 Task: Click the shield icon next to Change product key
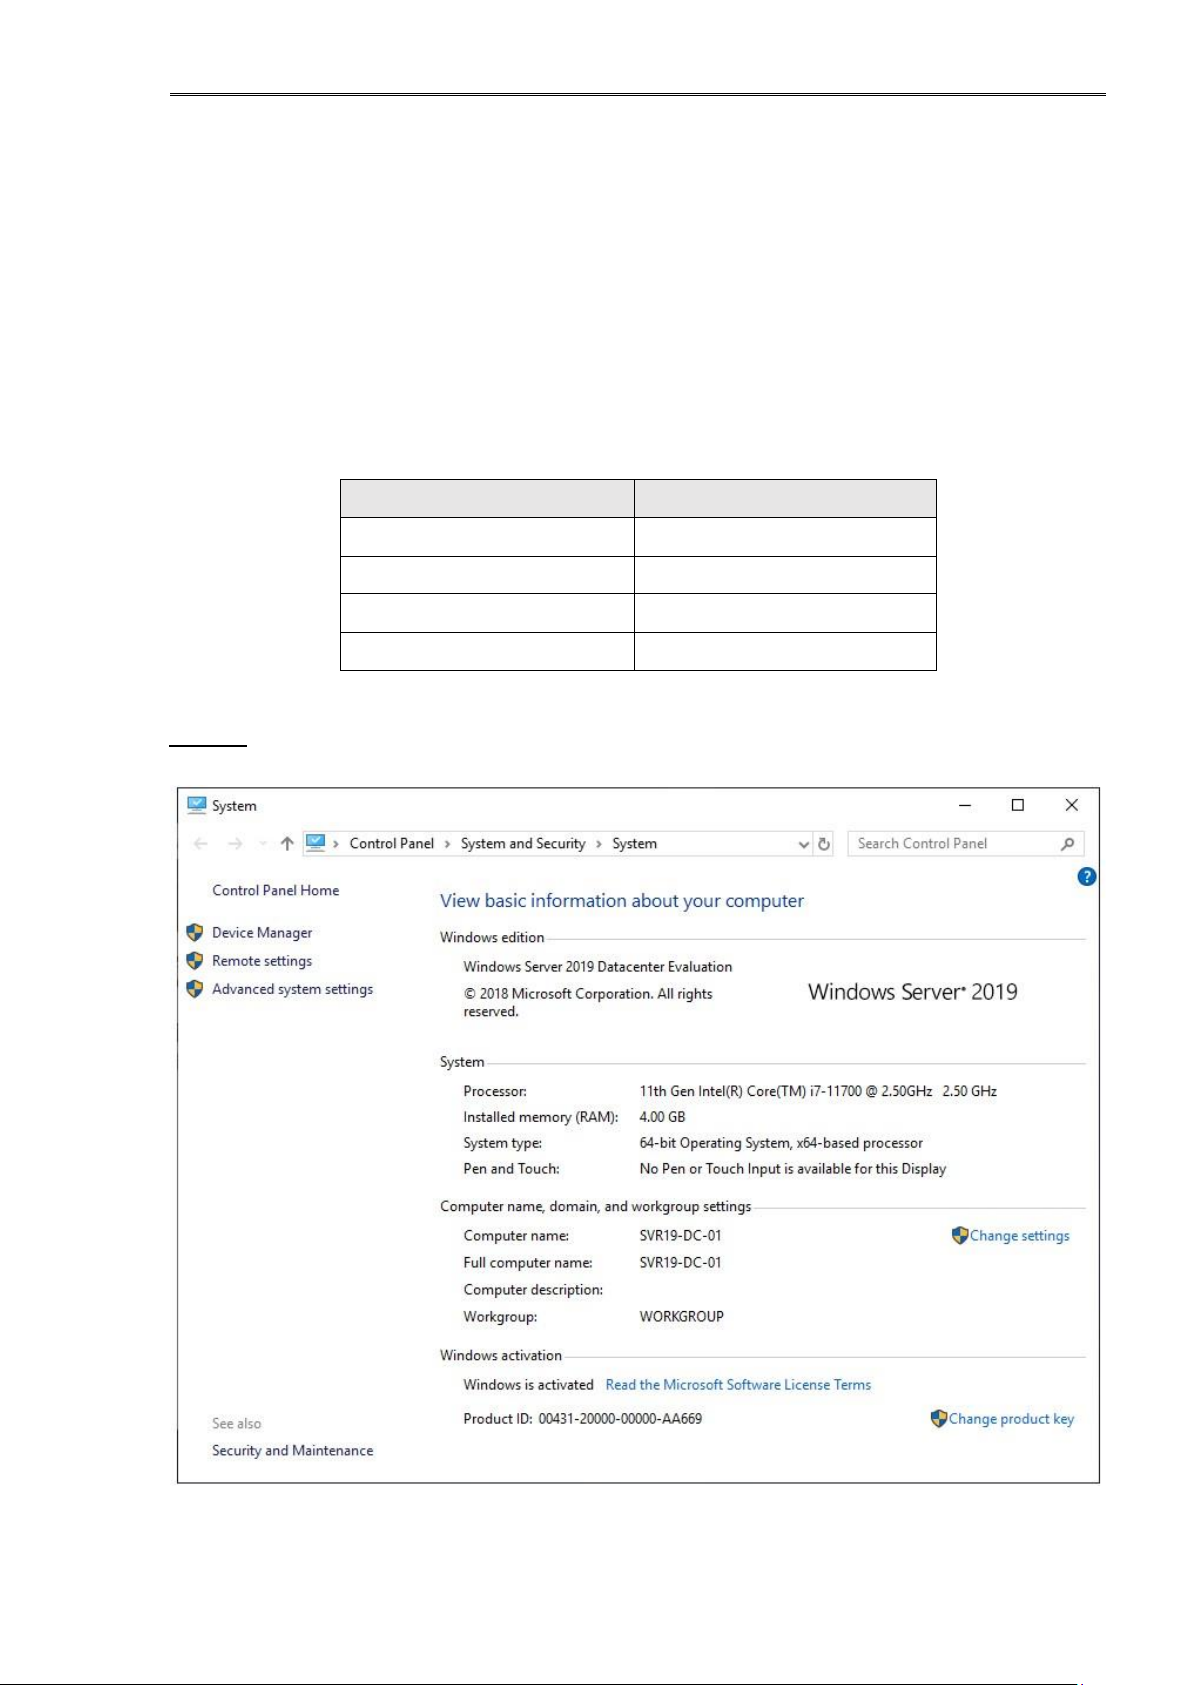coord(938,1418)
